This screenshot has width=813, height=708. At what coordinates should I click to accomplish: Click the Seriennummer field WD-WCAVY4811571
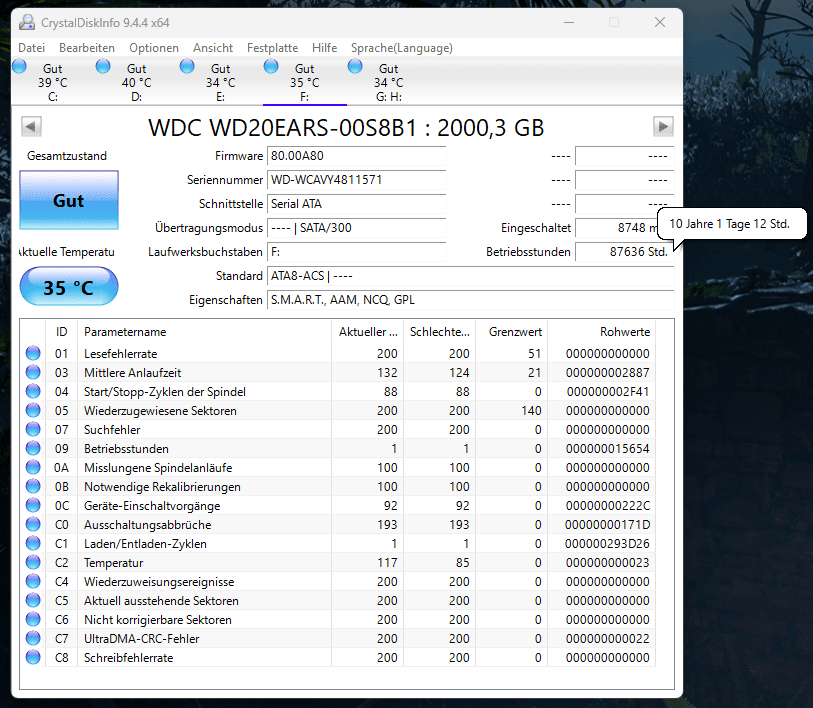point(357,180)
